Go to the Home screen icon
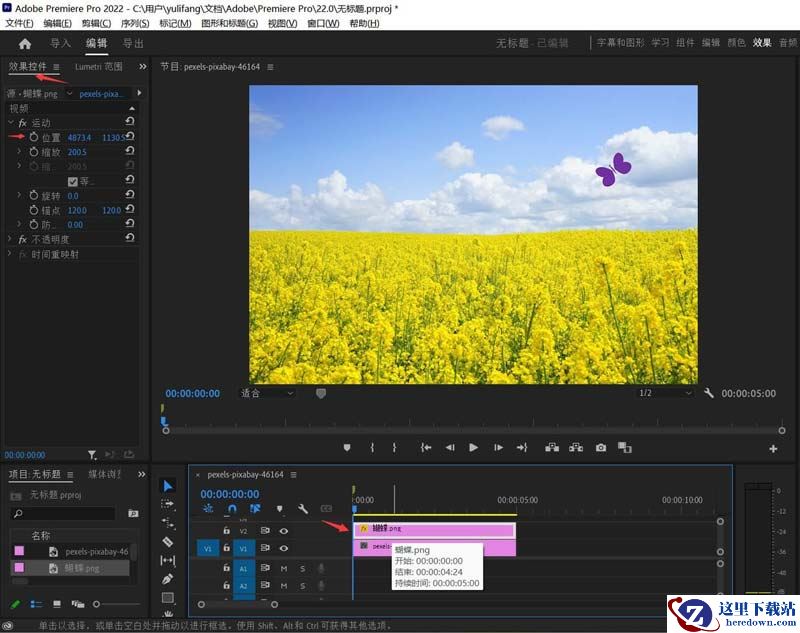Viewport: 800px width, 633px height. tap(24, 44)
